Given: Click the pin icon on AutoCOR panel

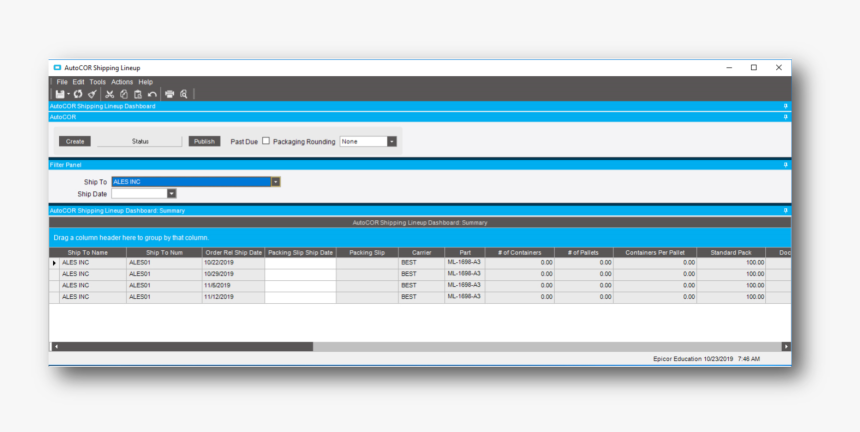Looking at the screenshot, I should (x=785, y=117).
